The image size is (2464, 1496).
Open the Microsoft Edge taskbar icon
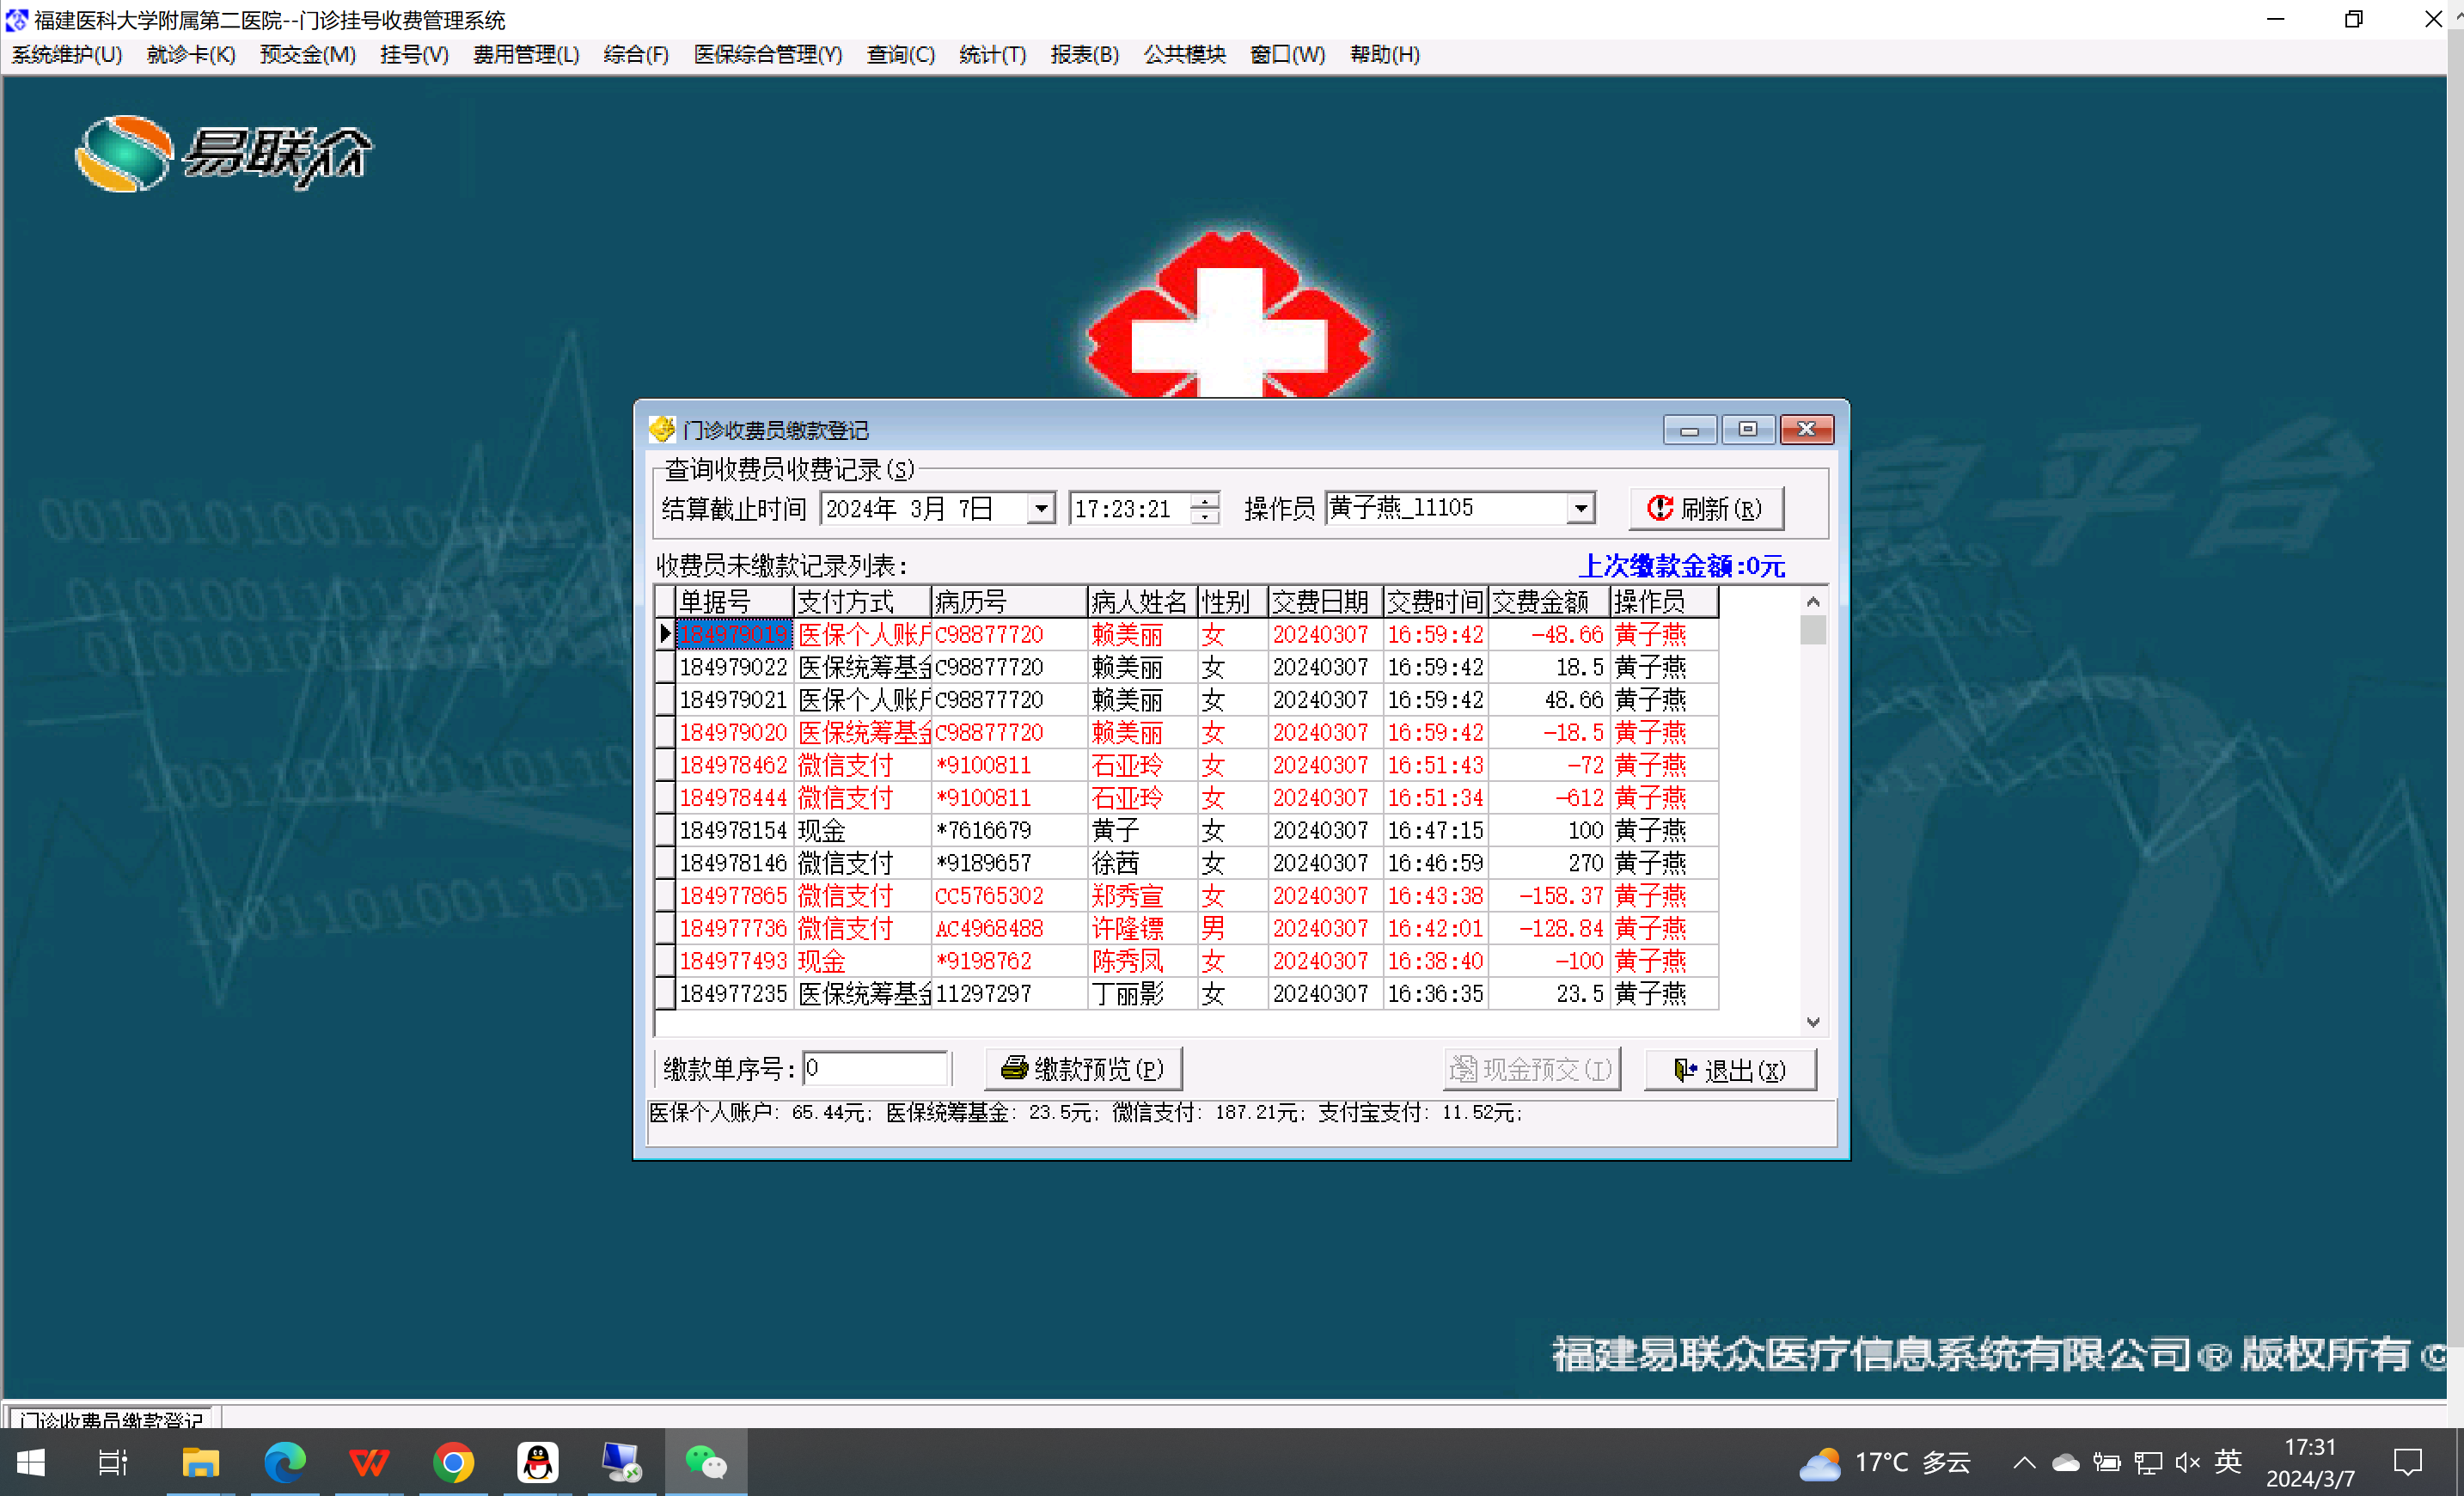click(285, 1463)
